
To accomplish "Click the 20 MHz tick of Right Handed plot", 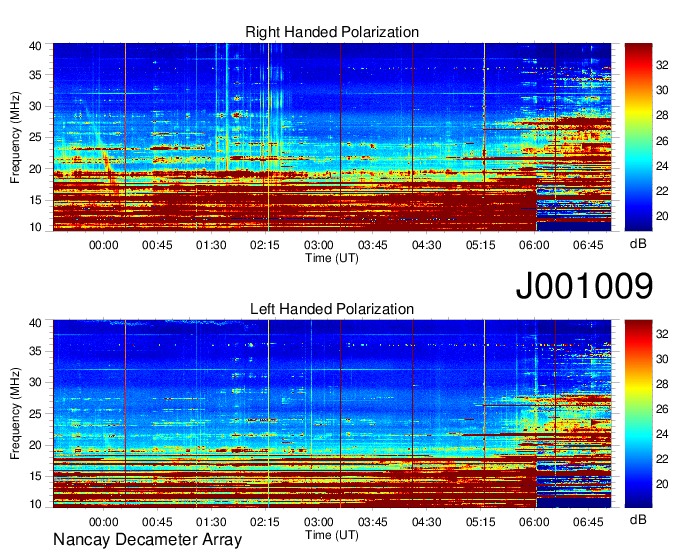I will coord(35,169).
